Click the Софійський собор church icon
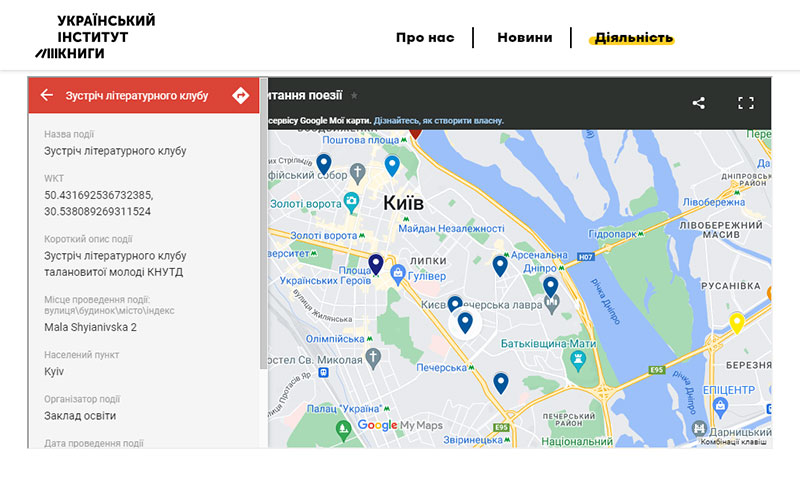The width and height of the screenshot is (800, 477). point(358,173)
